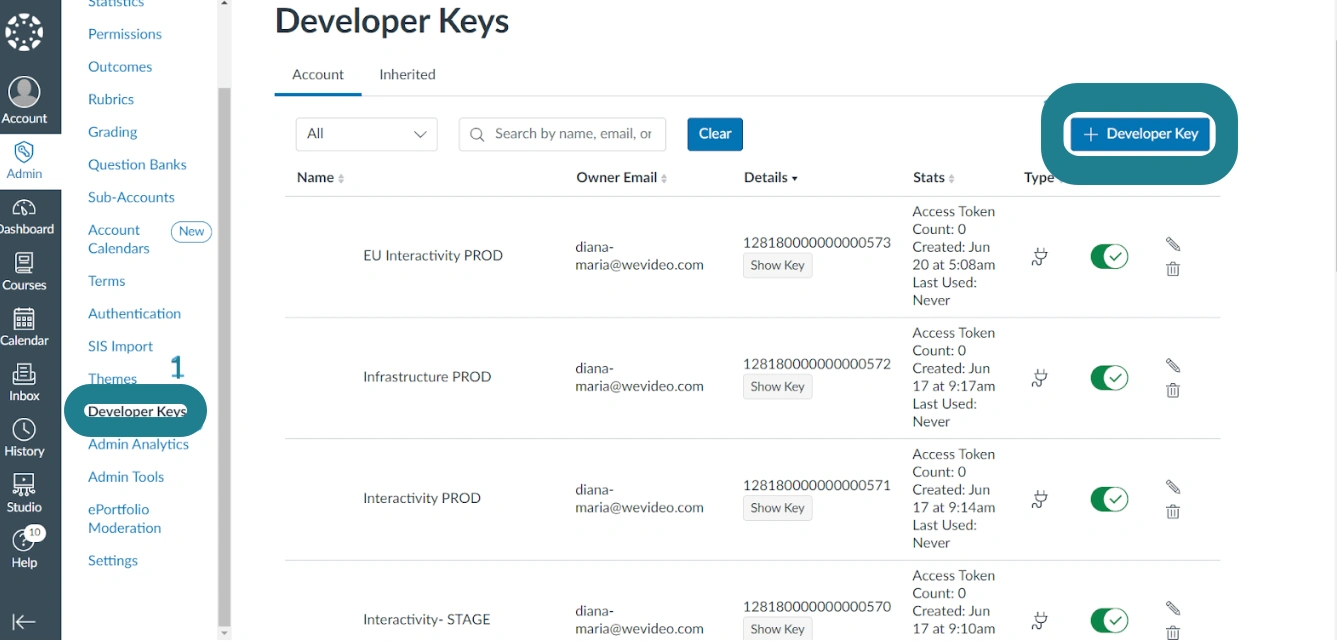The image size is (1337, 642).
Task: Open History clock icon in sidebar
Action: pyautogui.click(x=24, y=430)
